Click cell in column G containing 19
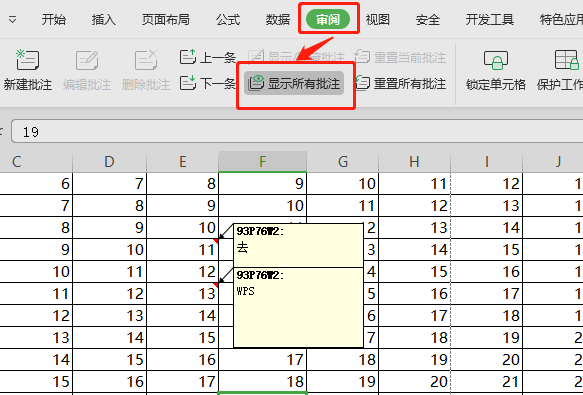 [342, 382]
